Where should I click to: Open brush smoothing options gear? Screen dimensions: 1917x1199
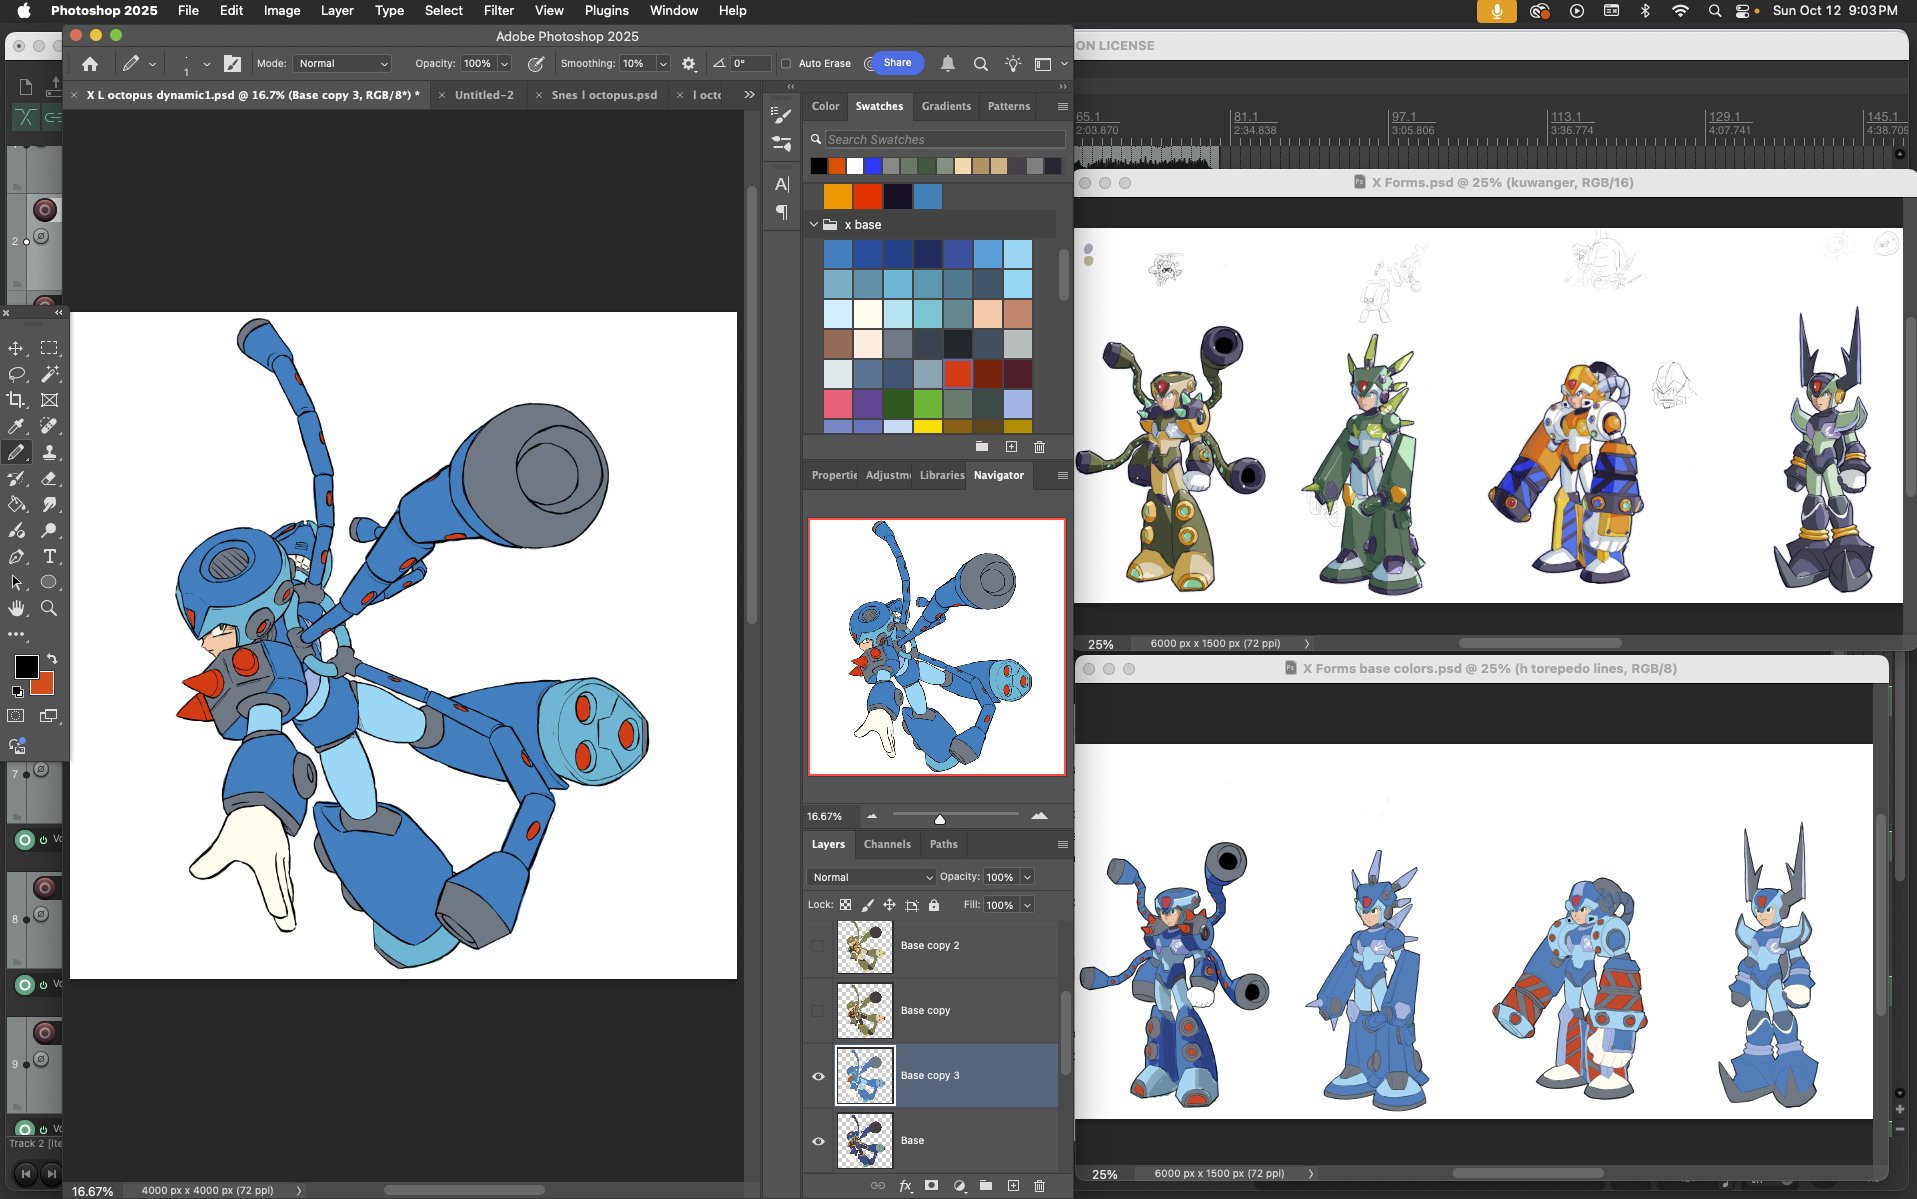tap(689, 63)
